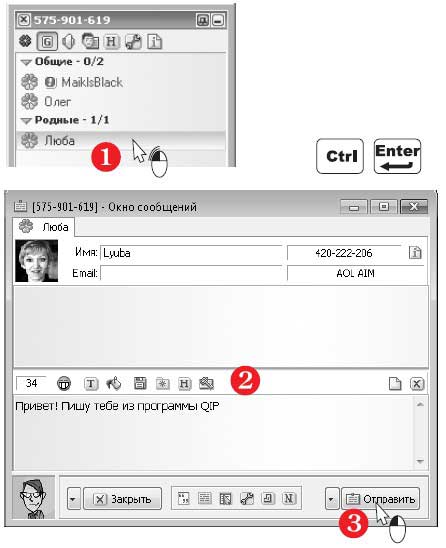
Task: Open history with the H icon in contact list toolbar
Action: point(110,42)
